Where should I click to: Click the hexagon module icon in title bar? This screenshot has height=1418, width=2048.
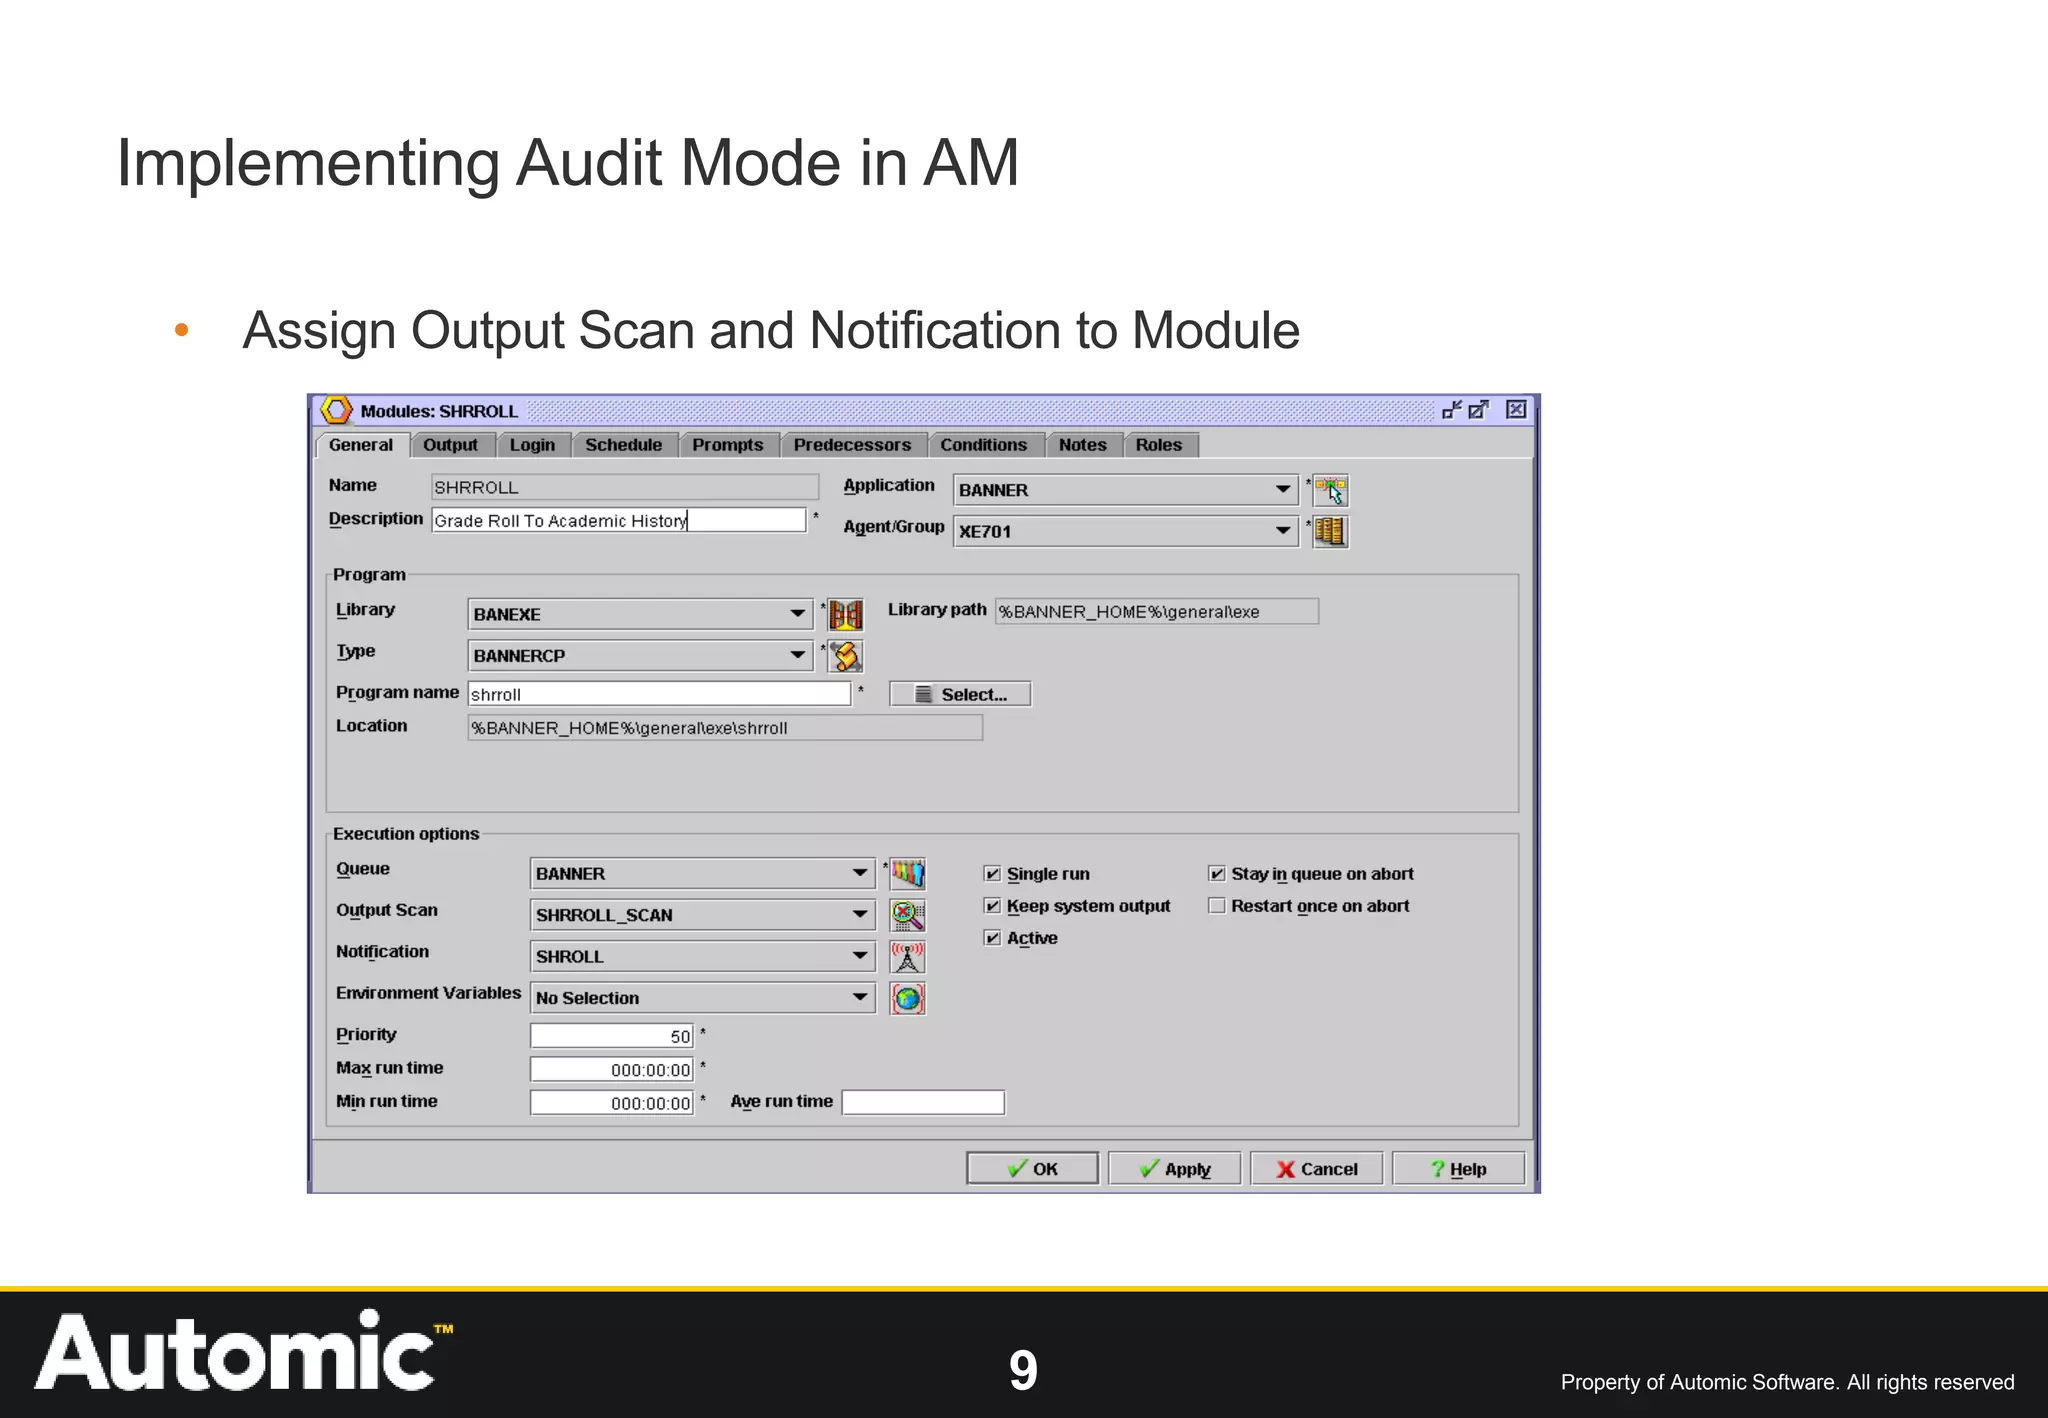point(337,410)
